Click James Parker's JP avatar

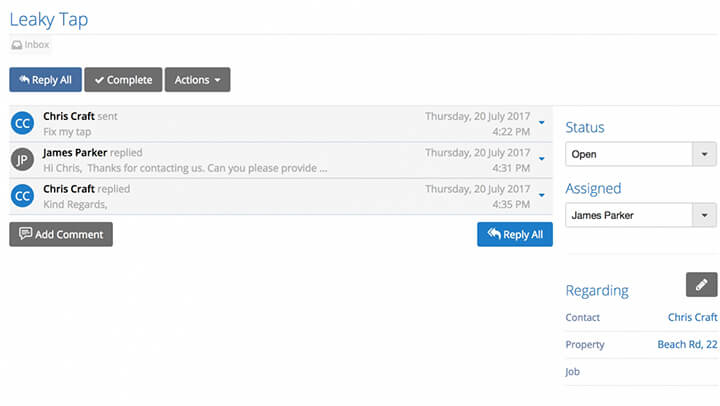(22, 159)
